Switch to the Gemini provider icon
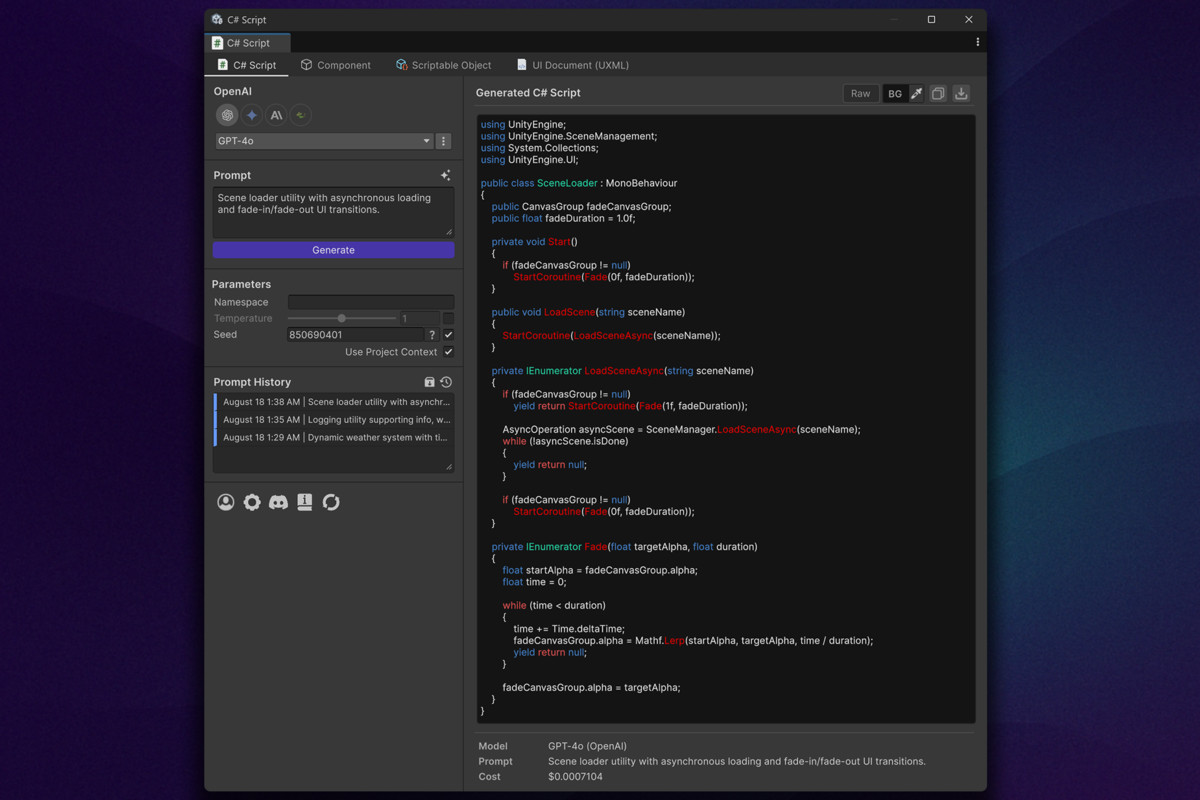The height and width of the screenshot is (800, 1200). click(x=251, y=115)
